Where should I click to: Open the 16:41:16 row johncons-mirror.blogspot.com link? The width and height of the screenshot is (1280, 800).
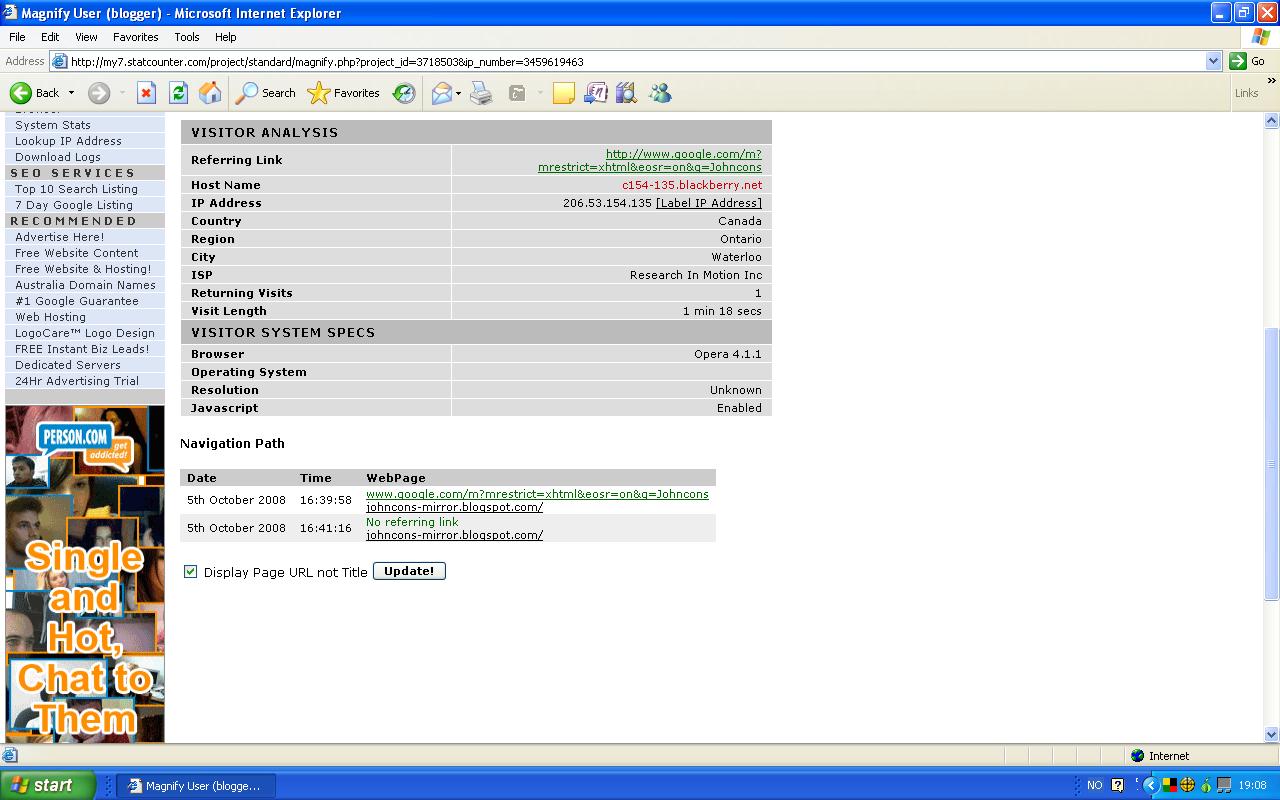tap(455, 535)
